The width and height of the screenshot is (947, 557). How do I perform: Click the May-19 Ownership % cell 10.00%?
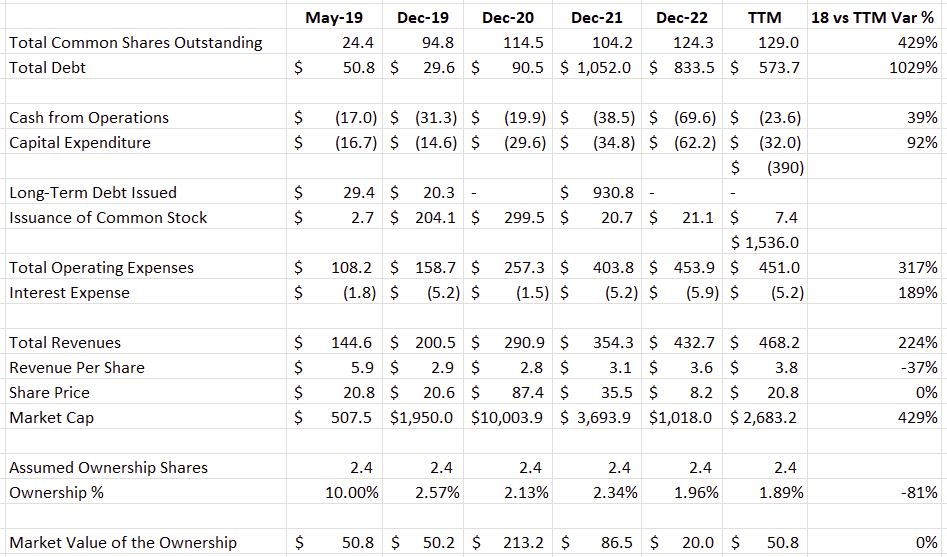click(352, 493)
